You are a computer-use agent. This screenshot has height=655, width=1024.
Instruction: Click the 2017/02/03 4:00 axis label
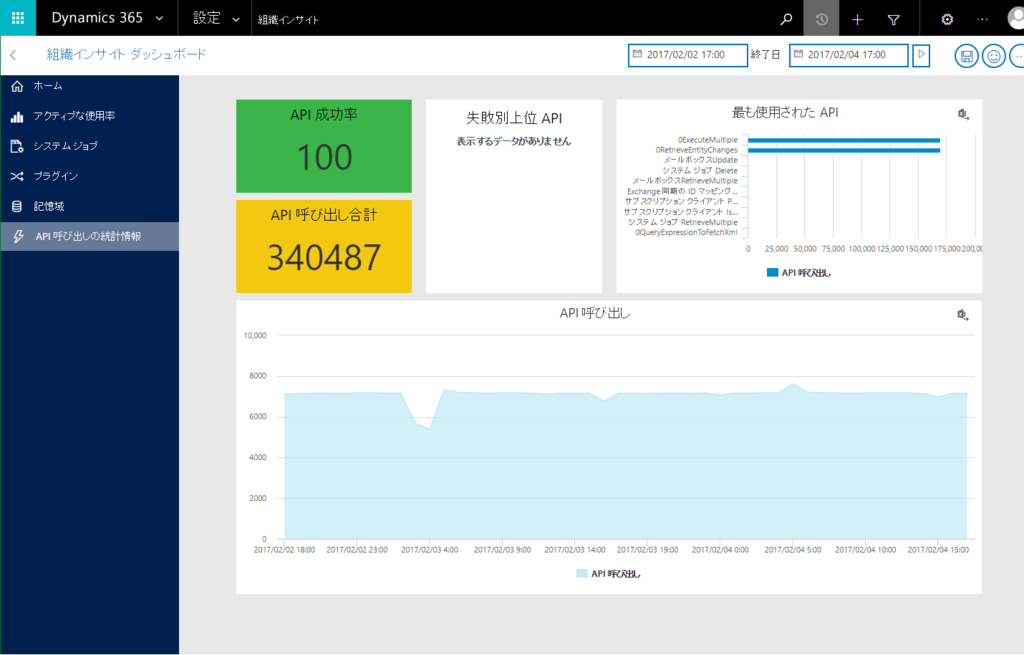(430, 550)
